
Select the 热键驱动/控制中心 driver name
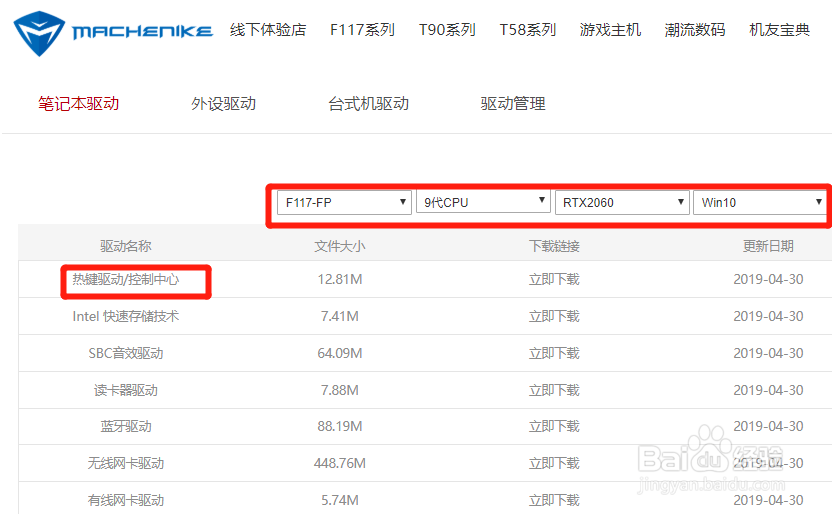coord(126,280)
